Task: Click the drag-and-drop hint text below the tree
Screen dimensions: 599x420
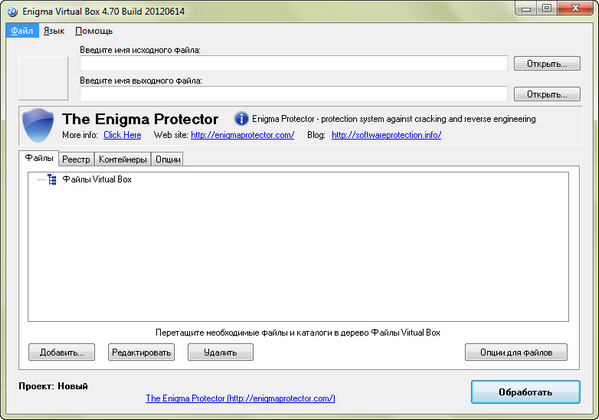Action: coord(298,332)
